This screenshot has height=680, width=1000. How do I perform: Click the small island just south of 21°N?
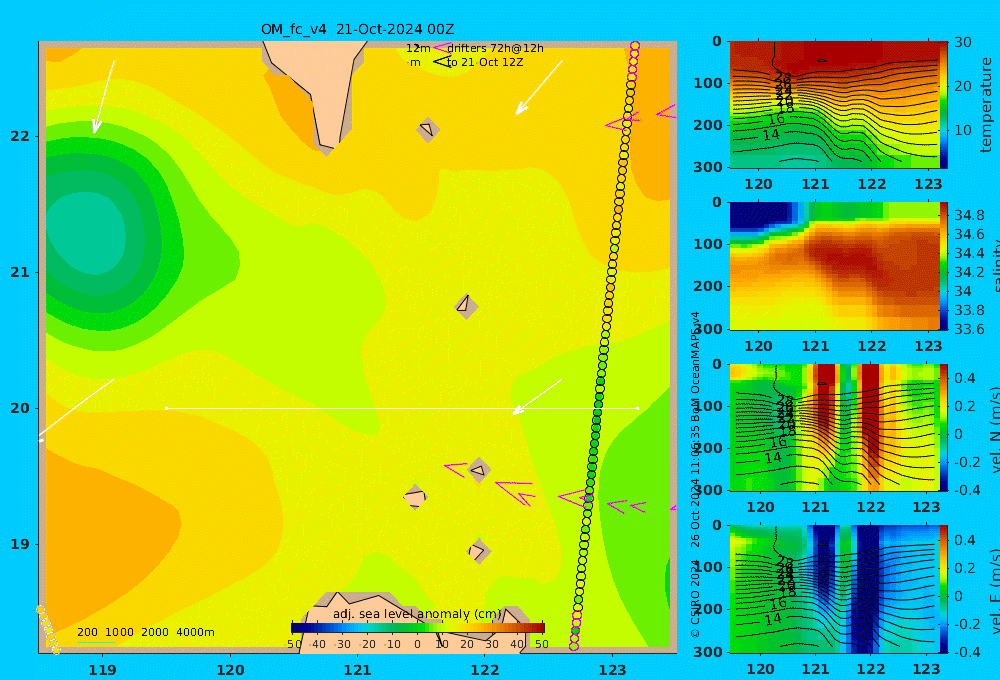tap(466, 306)
